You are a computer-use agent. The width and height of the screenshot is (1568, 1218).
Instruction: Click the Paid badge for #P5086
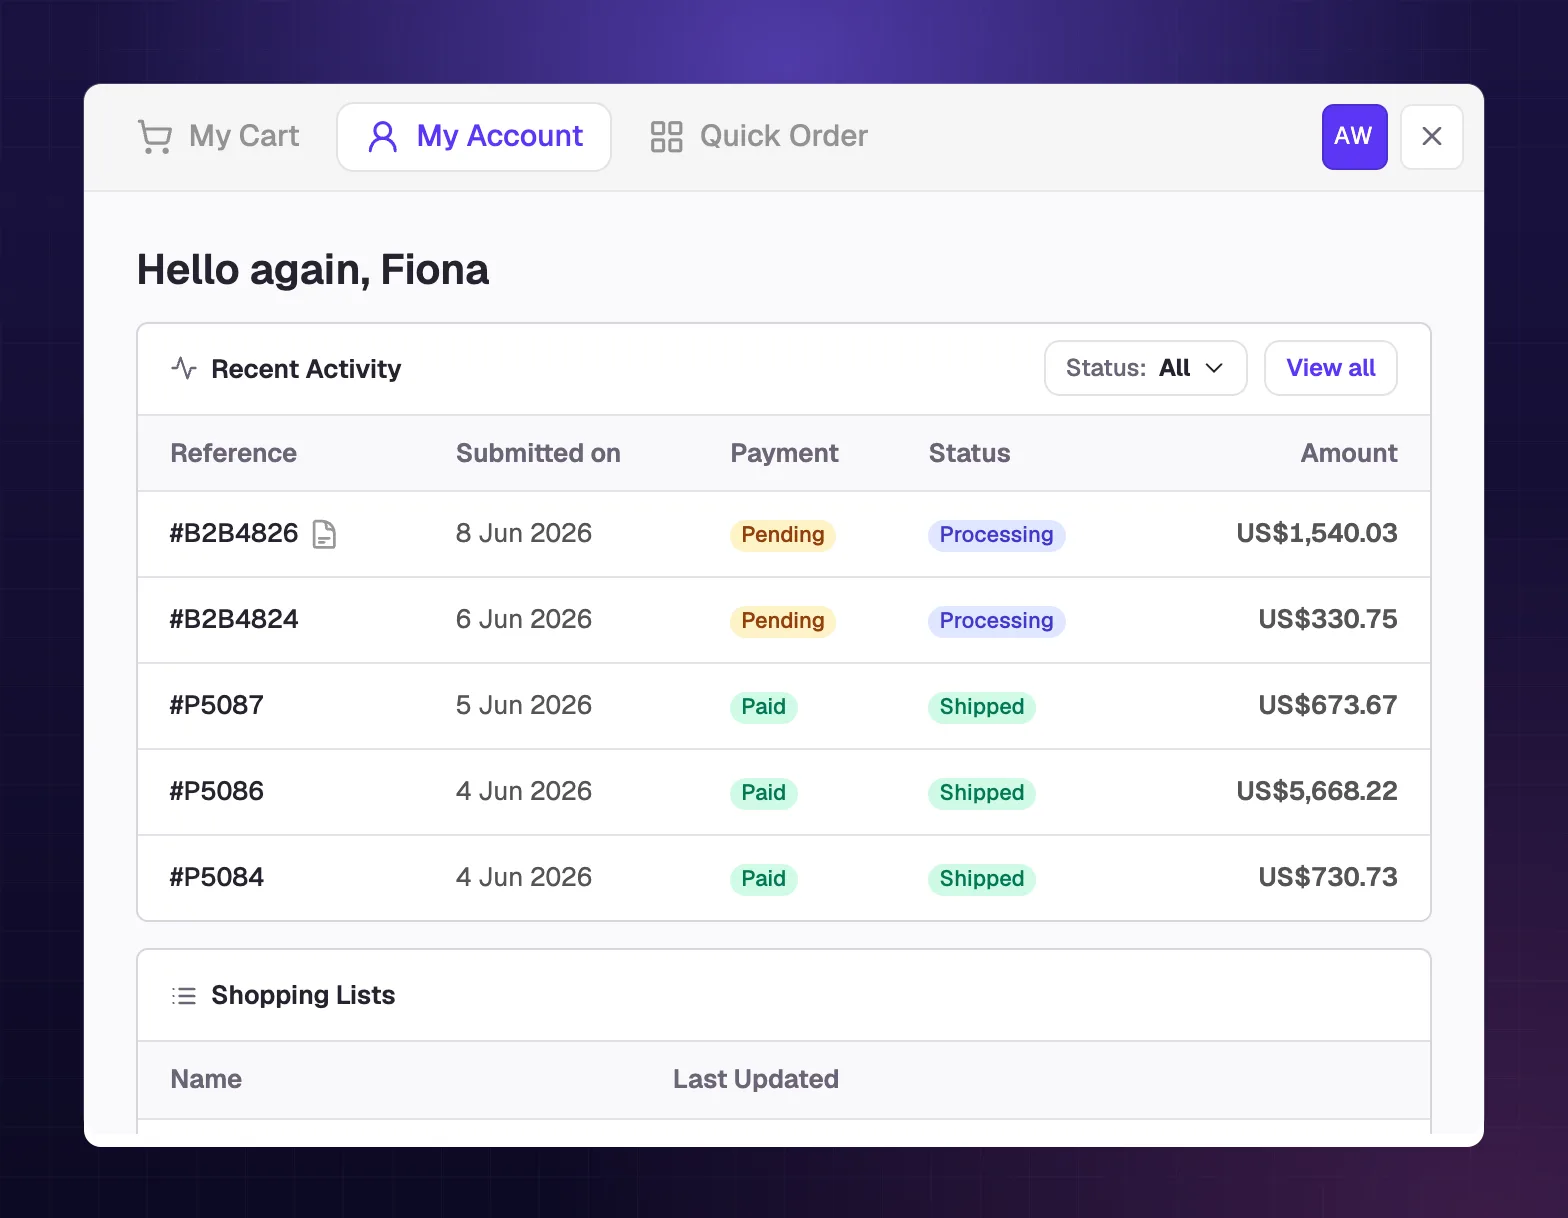point(763,793)
